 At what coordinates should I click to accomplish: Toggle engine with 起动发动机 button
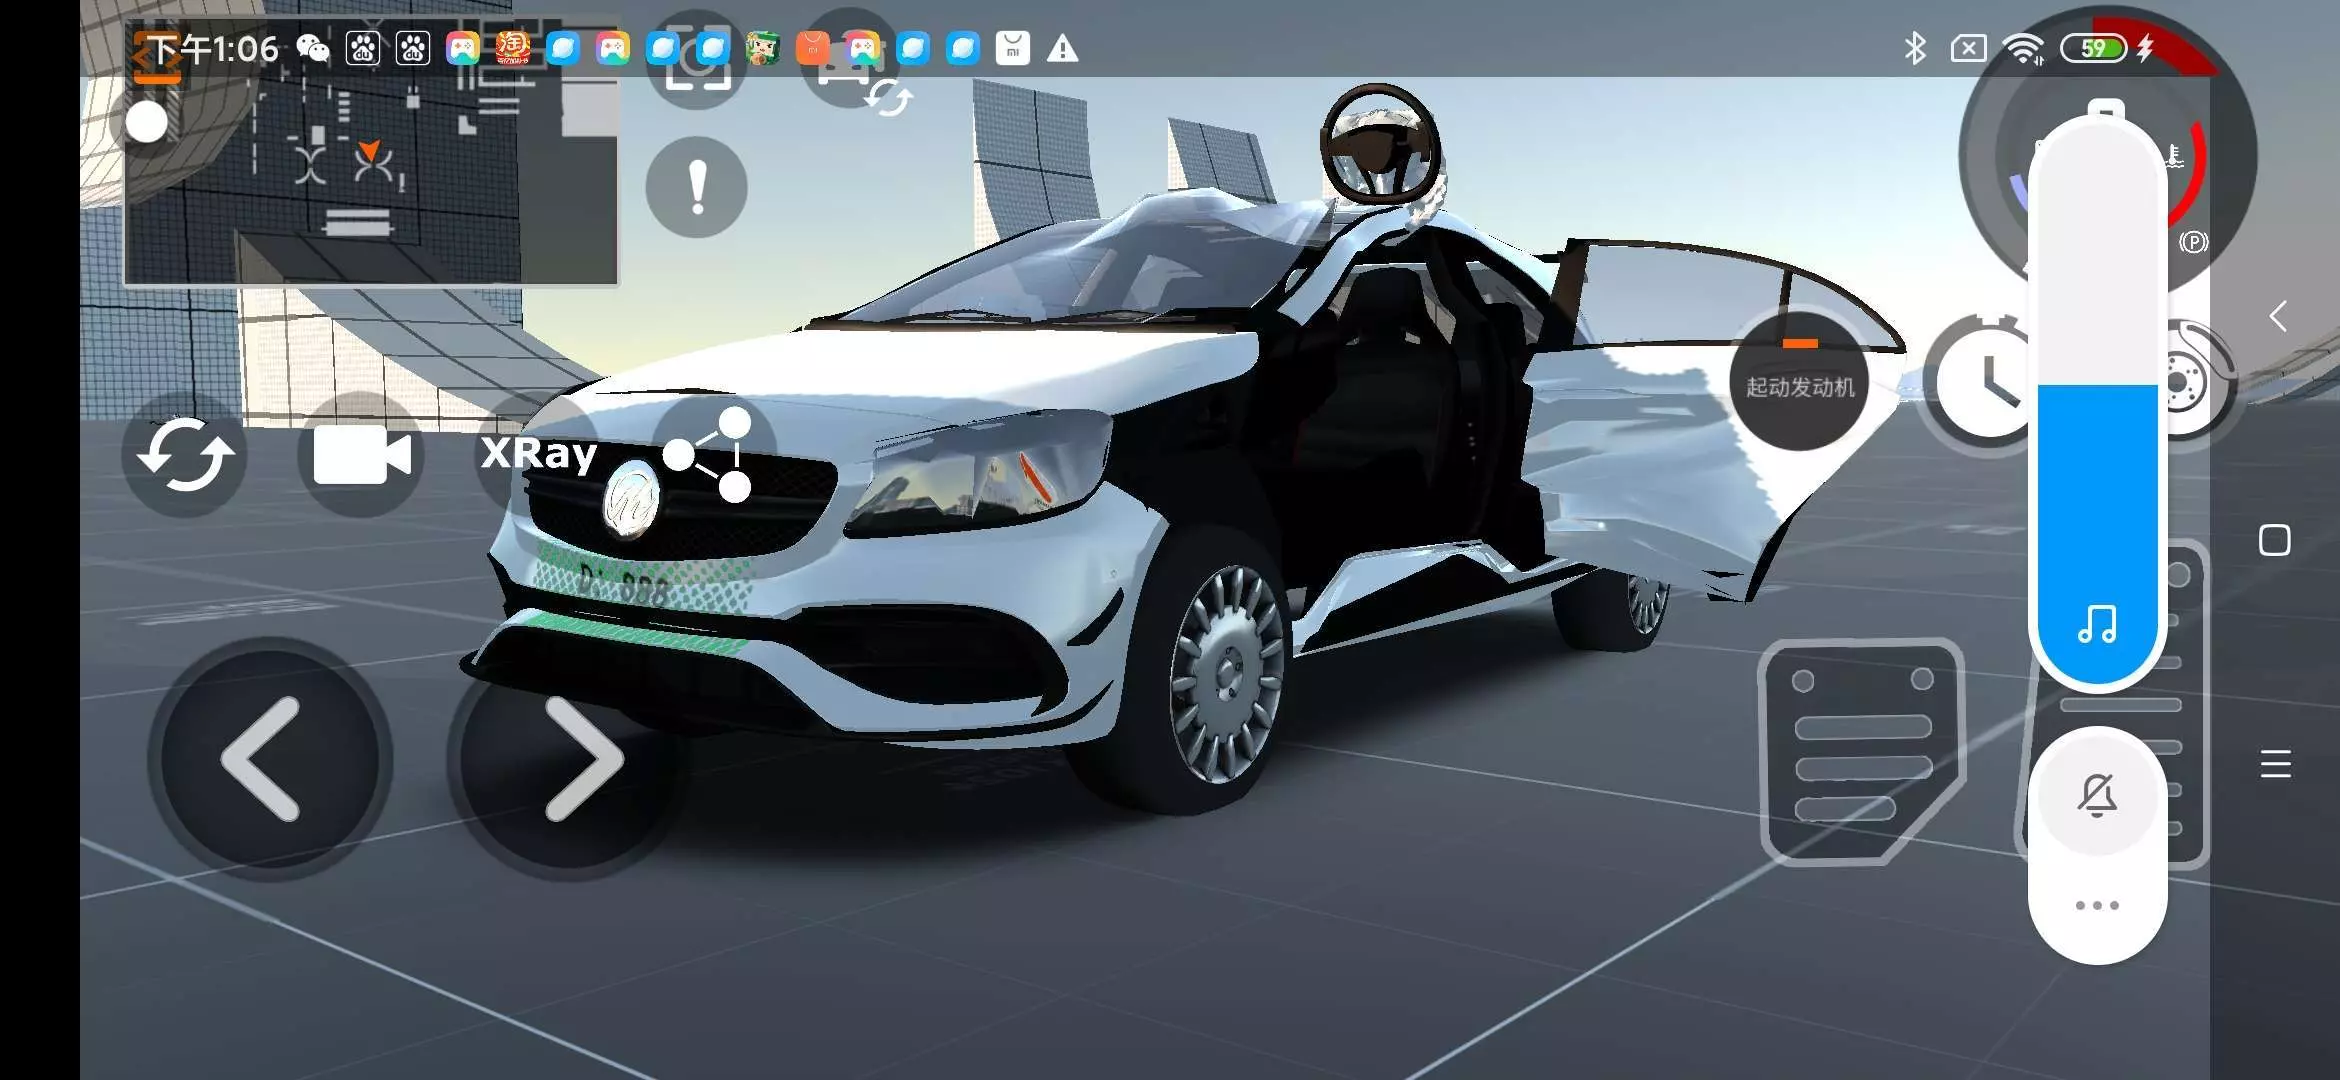tap(1799, 384)
